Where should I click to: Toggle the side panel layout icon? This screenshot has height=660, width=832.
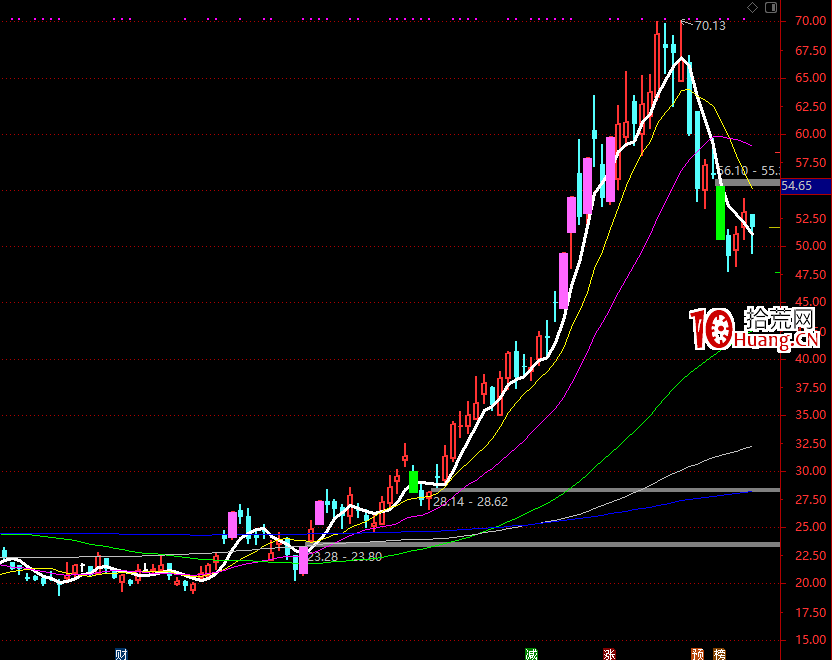tap(771, 7)
